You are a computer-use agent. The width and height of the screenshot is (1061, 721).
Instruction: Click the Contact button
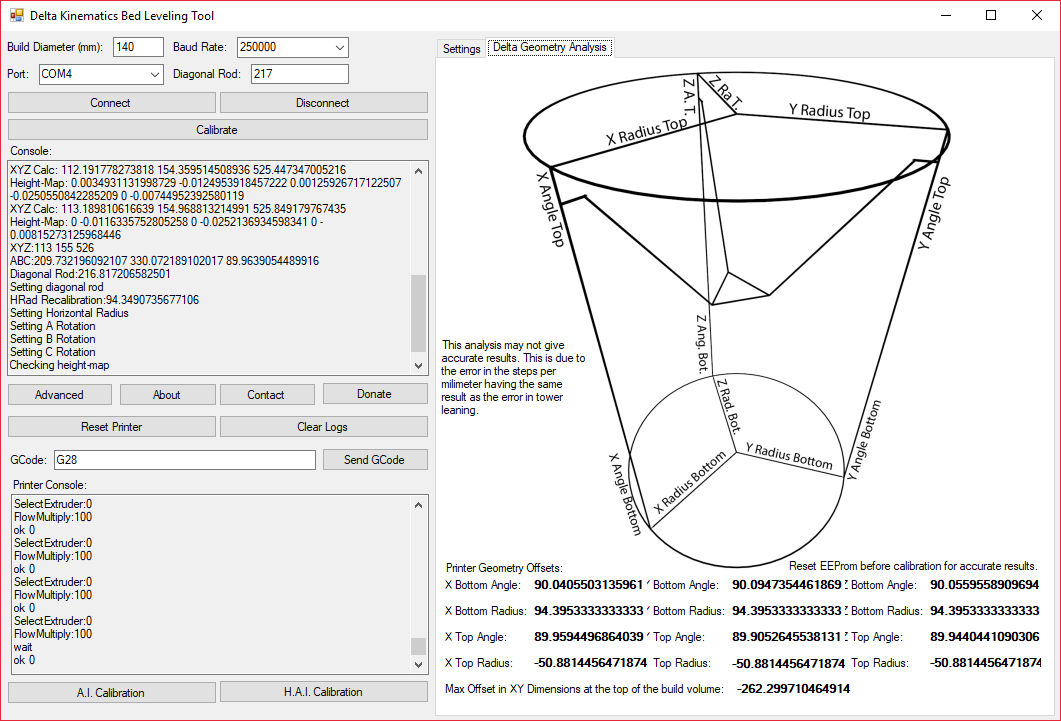click(x=267, y=394)
